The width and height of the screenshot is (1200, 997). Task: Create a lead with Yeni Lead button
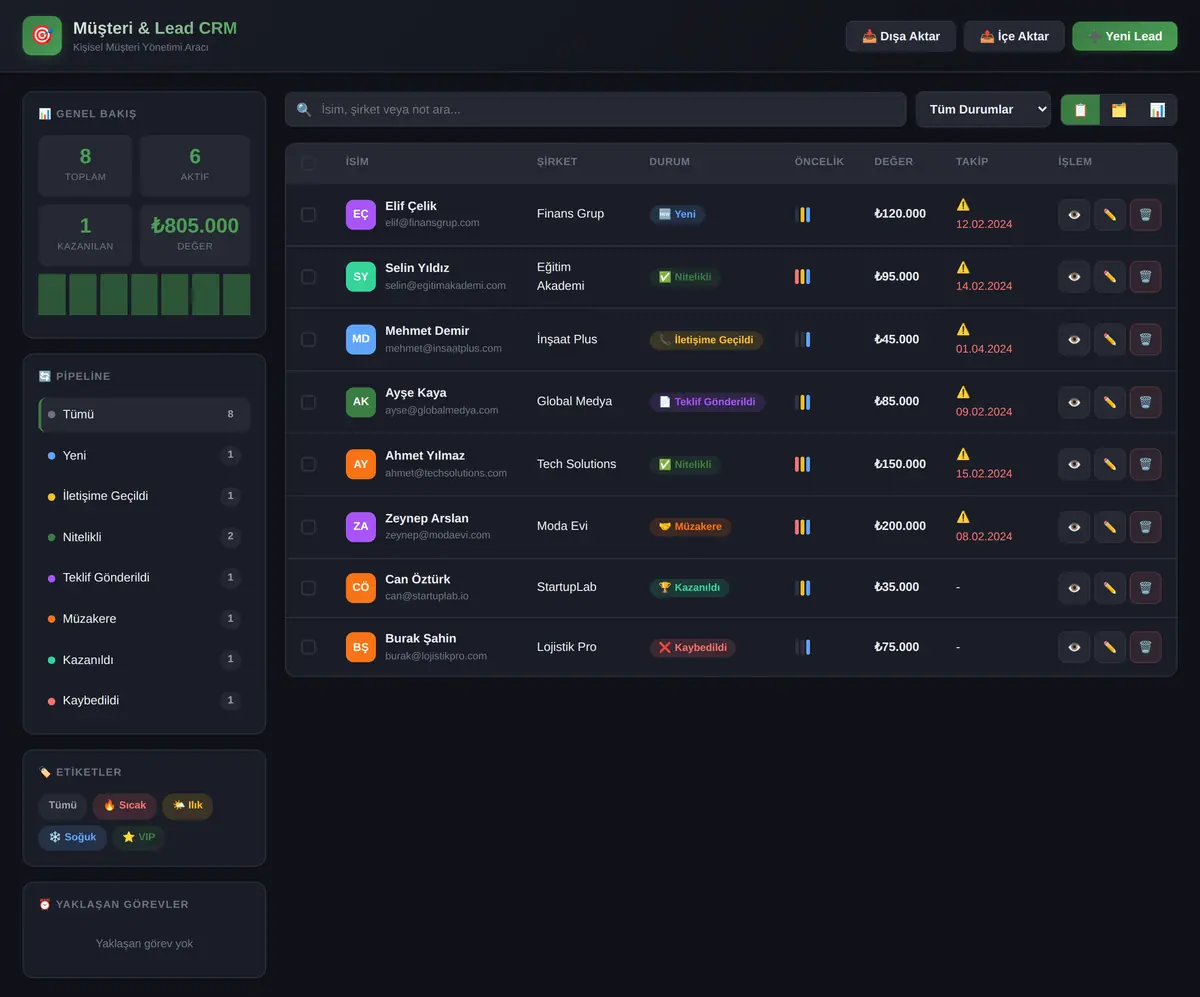1125,36
